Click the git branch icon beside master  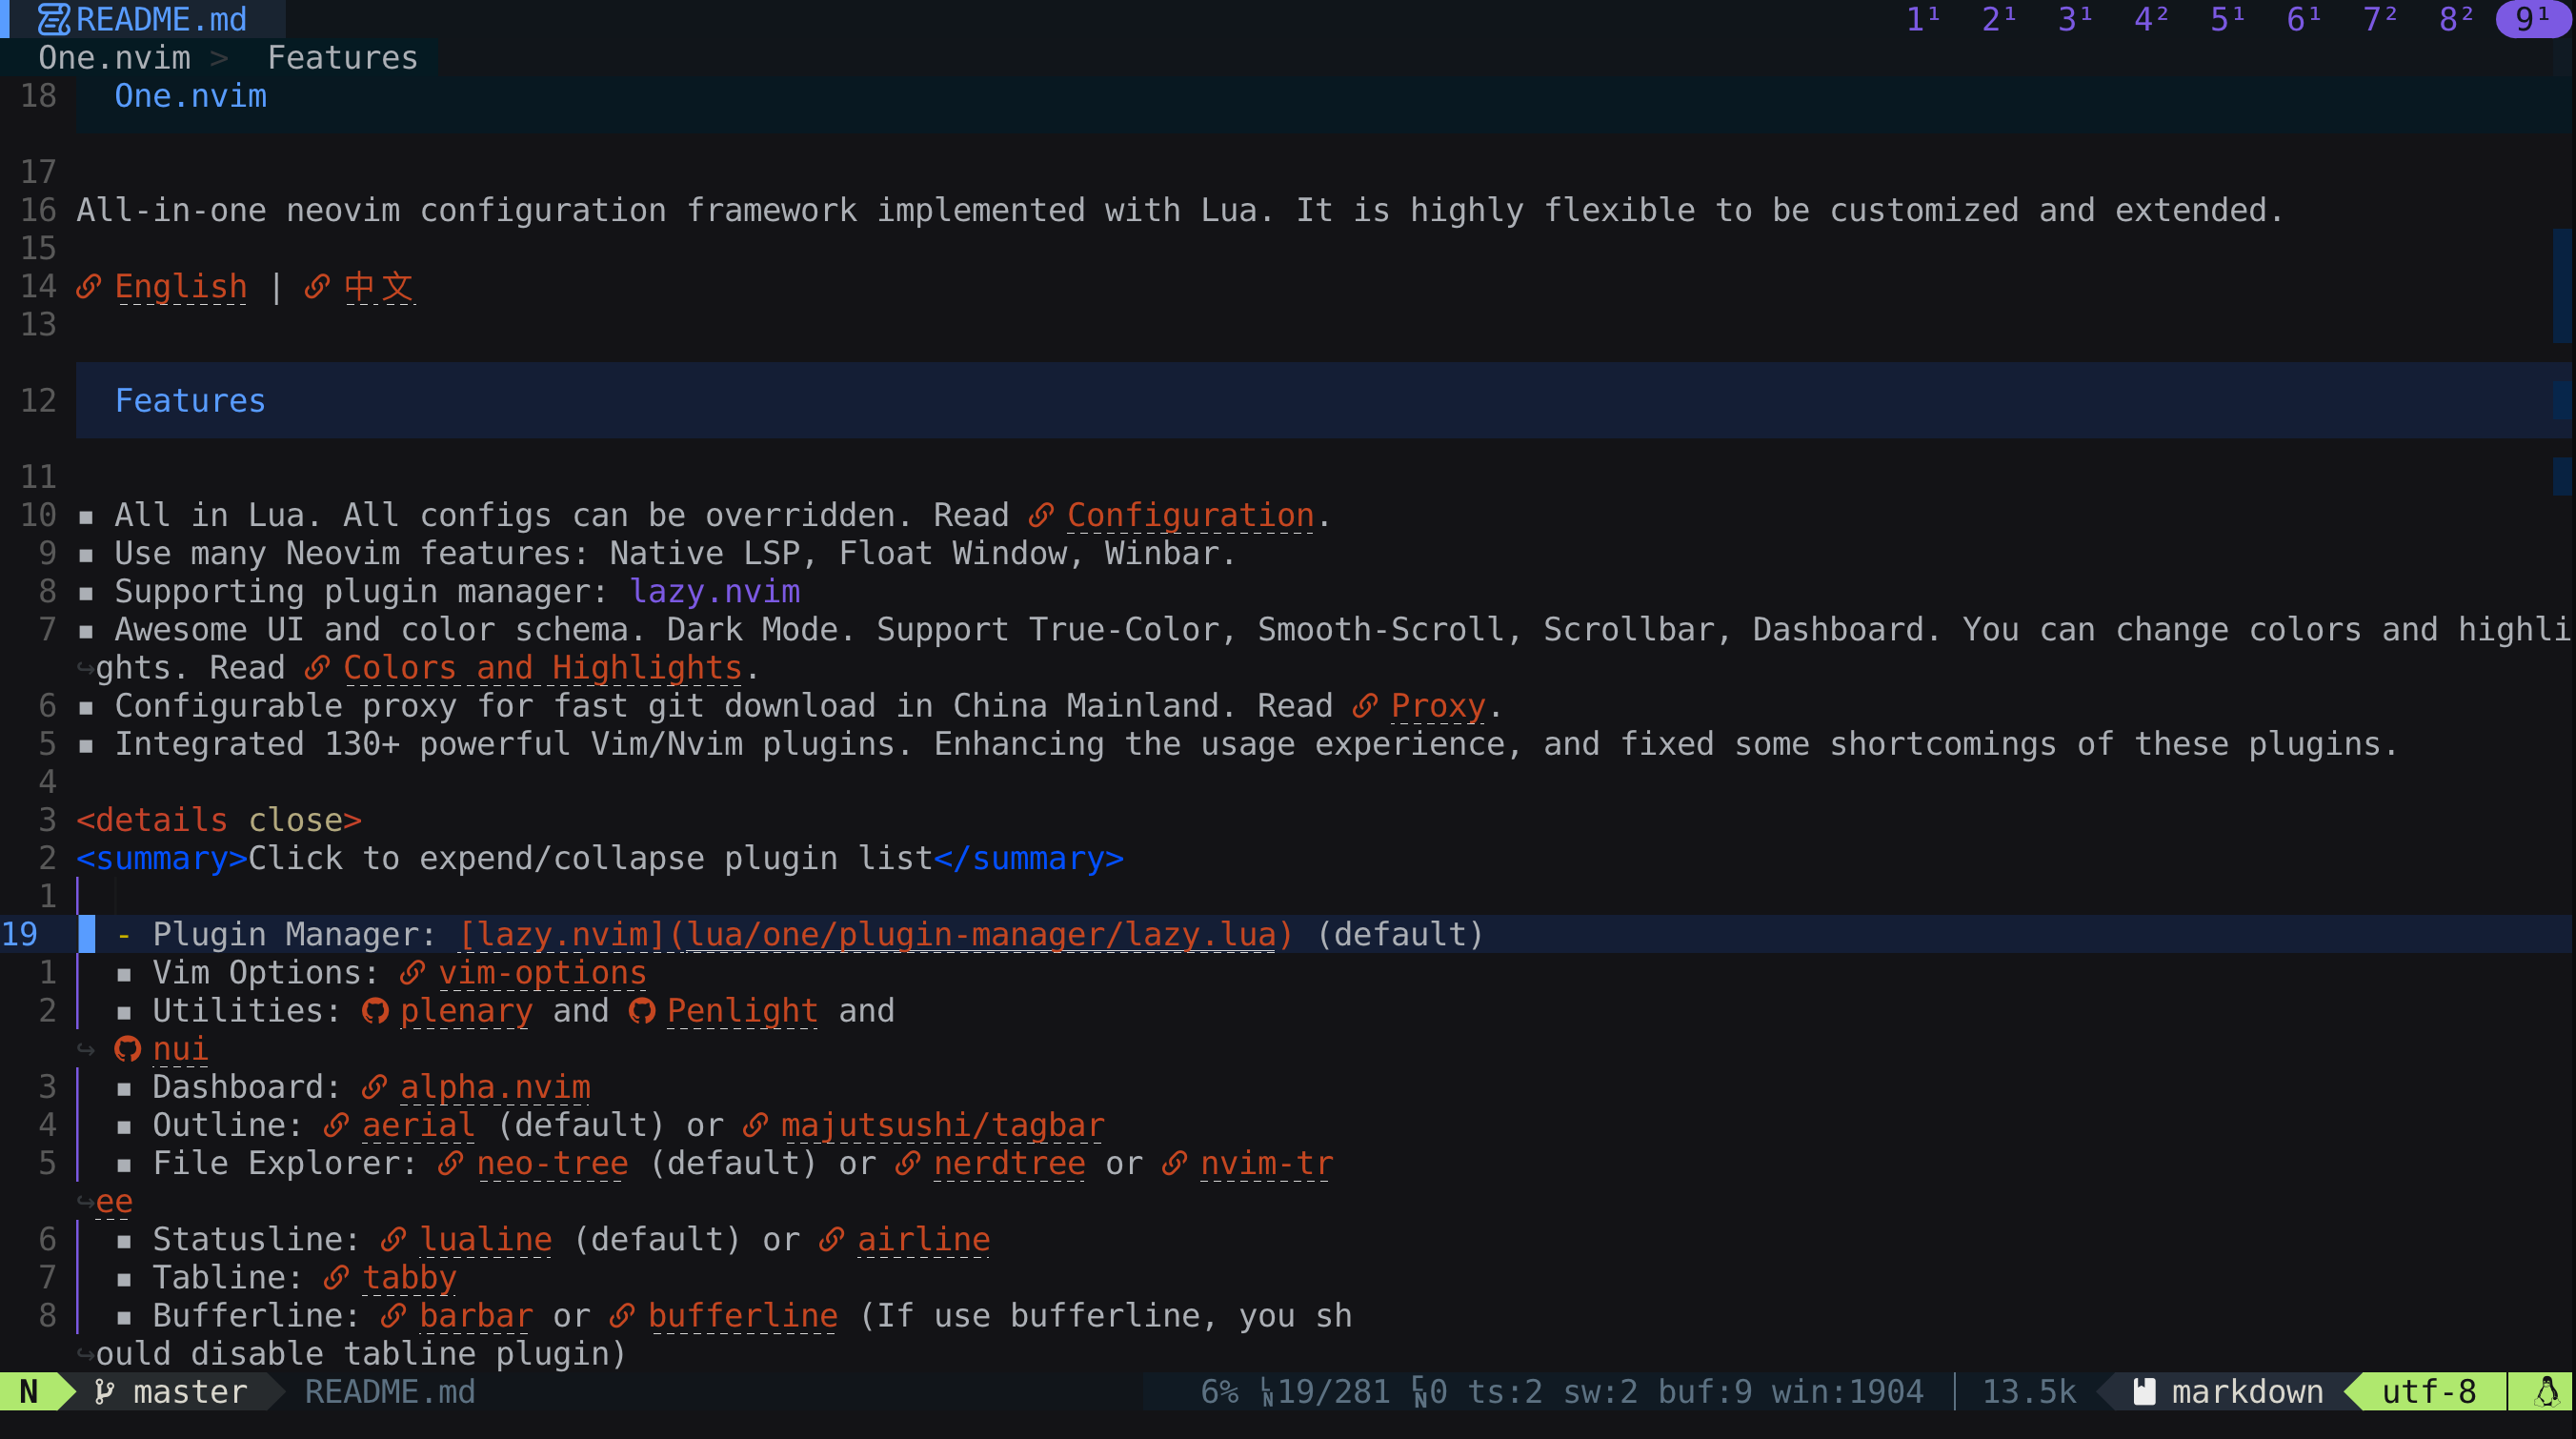(104, 1391)
